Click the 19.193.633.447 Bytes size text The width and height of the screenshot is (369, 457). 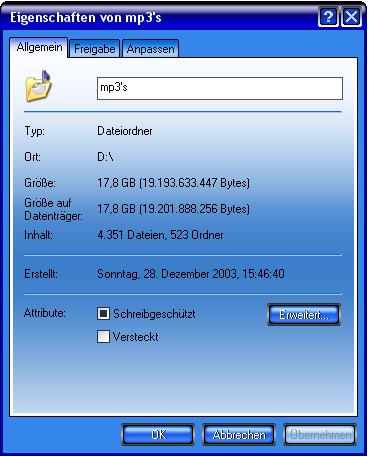(x=194, y=183)
